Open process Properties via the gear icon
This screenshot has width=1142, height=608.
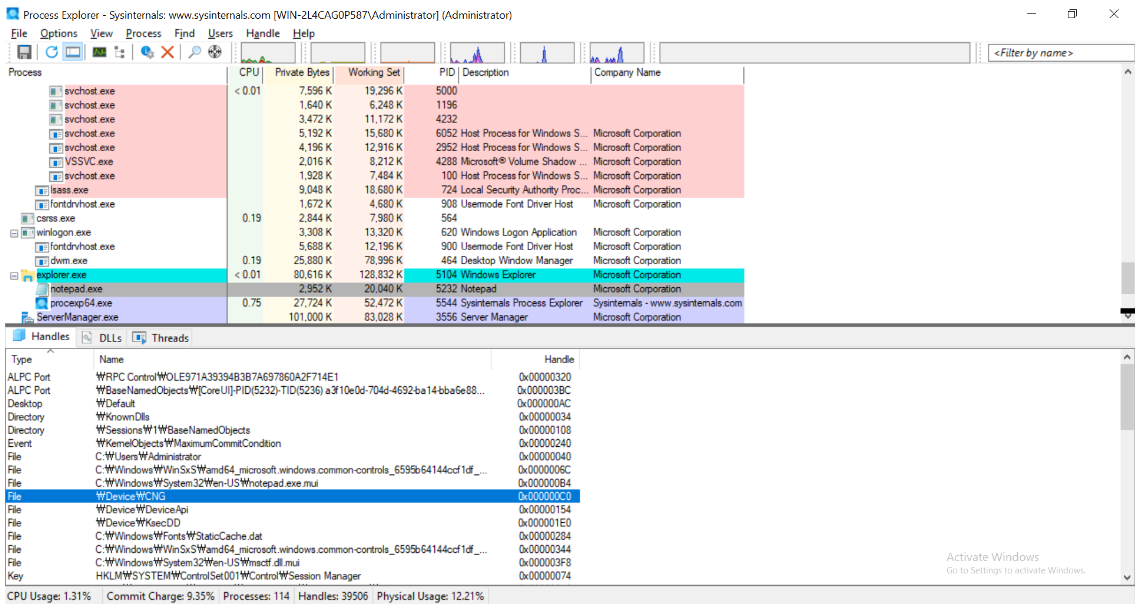147,52
